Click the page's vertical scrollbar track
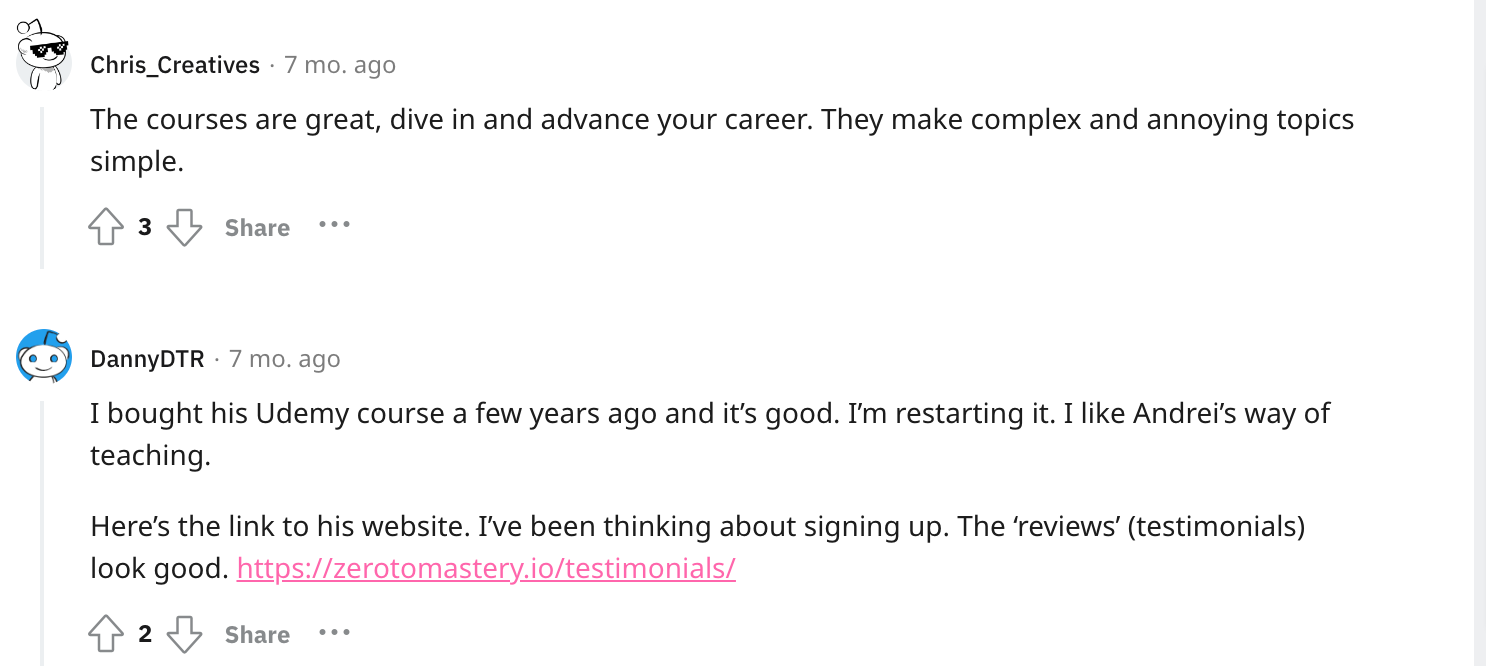The image size is (1486, 666). tap(1480, 333)
